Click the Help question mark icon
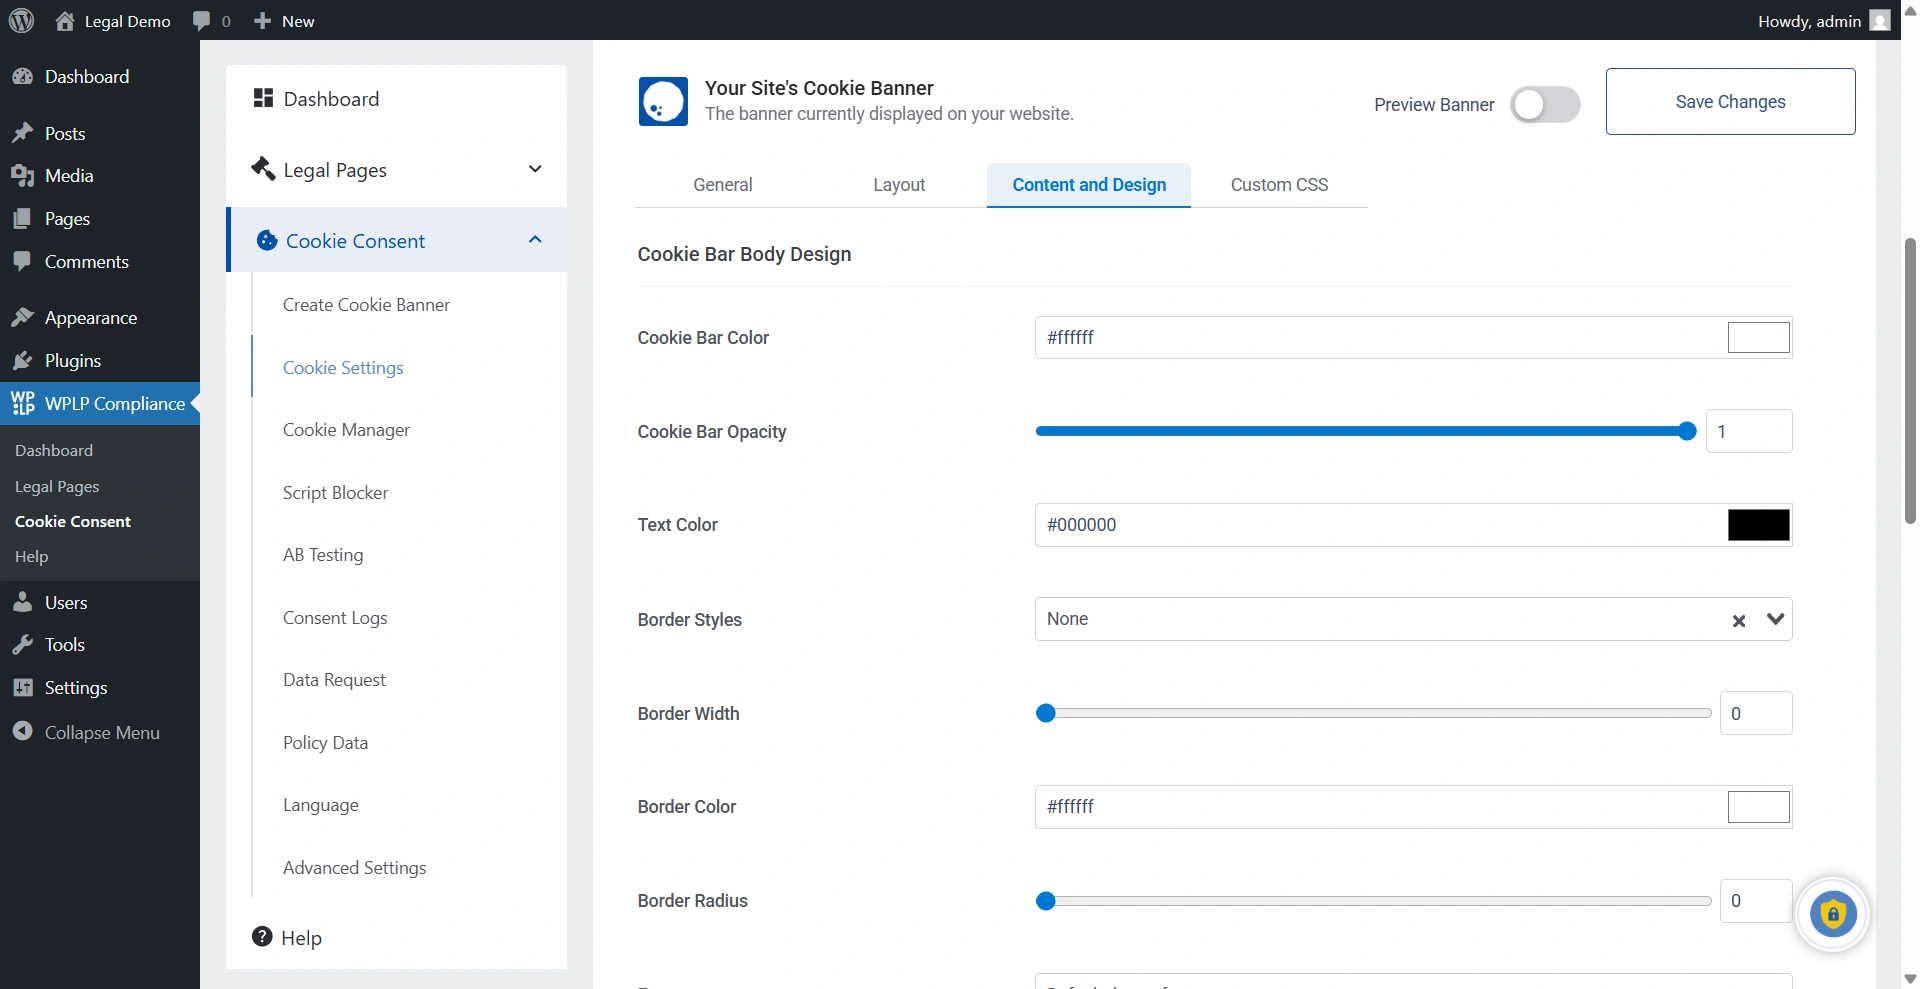 tap(262, 937)
